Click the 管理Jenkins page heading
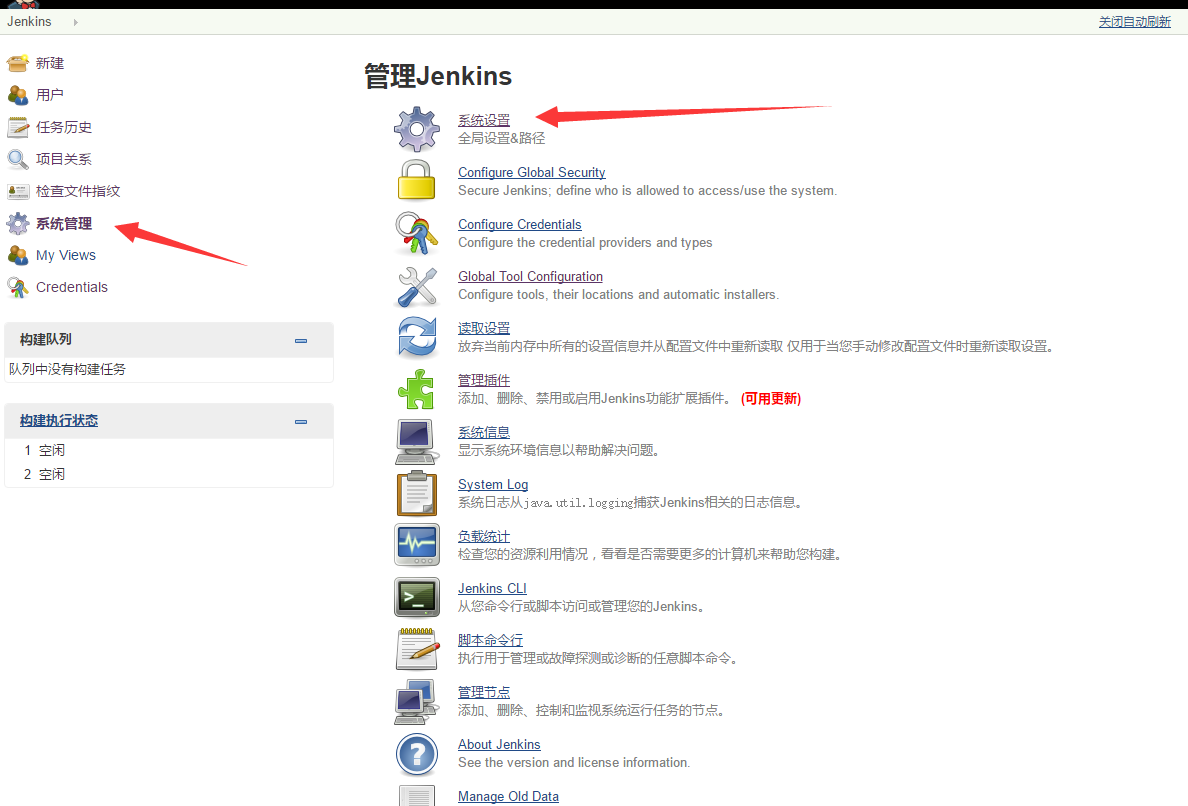Image resolution: width=1188 pixels, height=806 pixels. 438,77
